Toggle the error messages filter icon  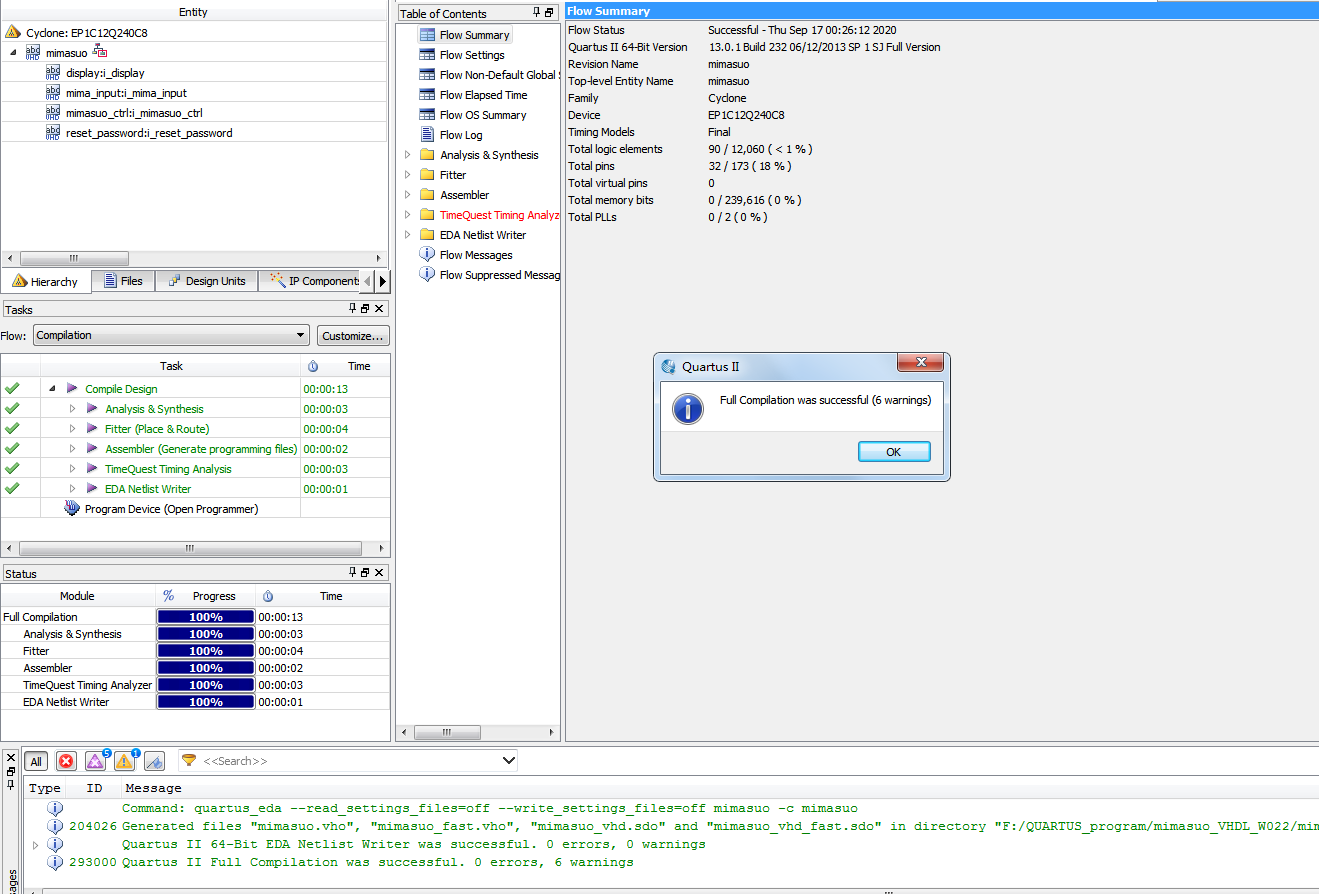(66, 761)
